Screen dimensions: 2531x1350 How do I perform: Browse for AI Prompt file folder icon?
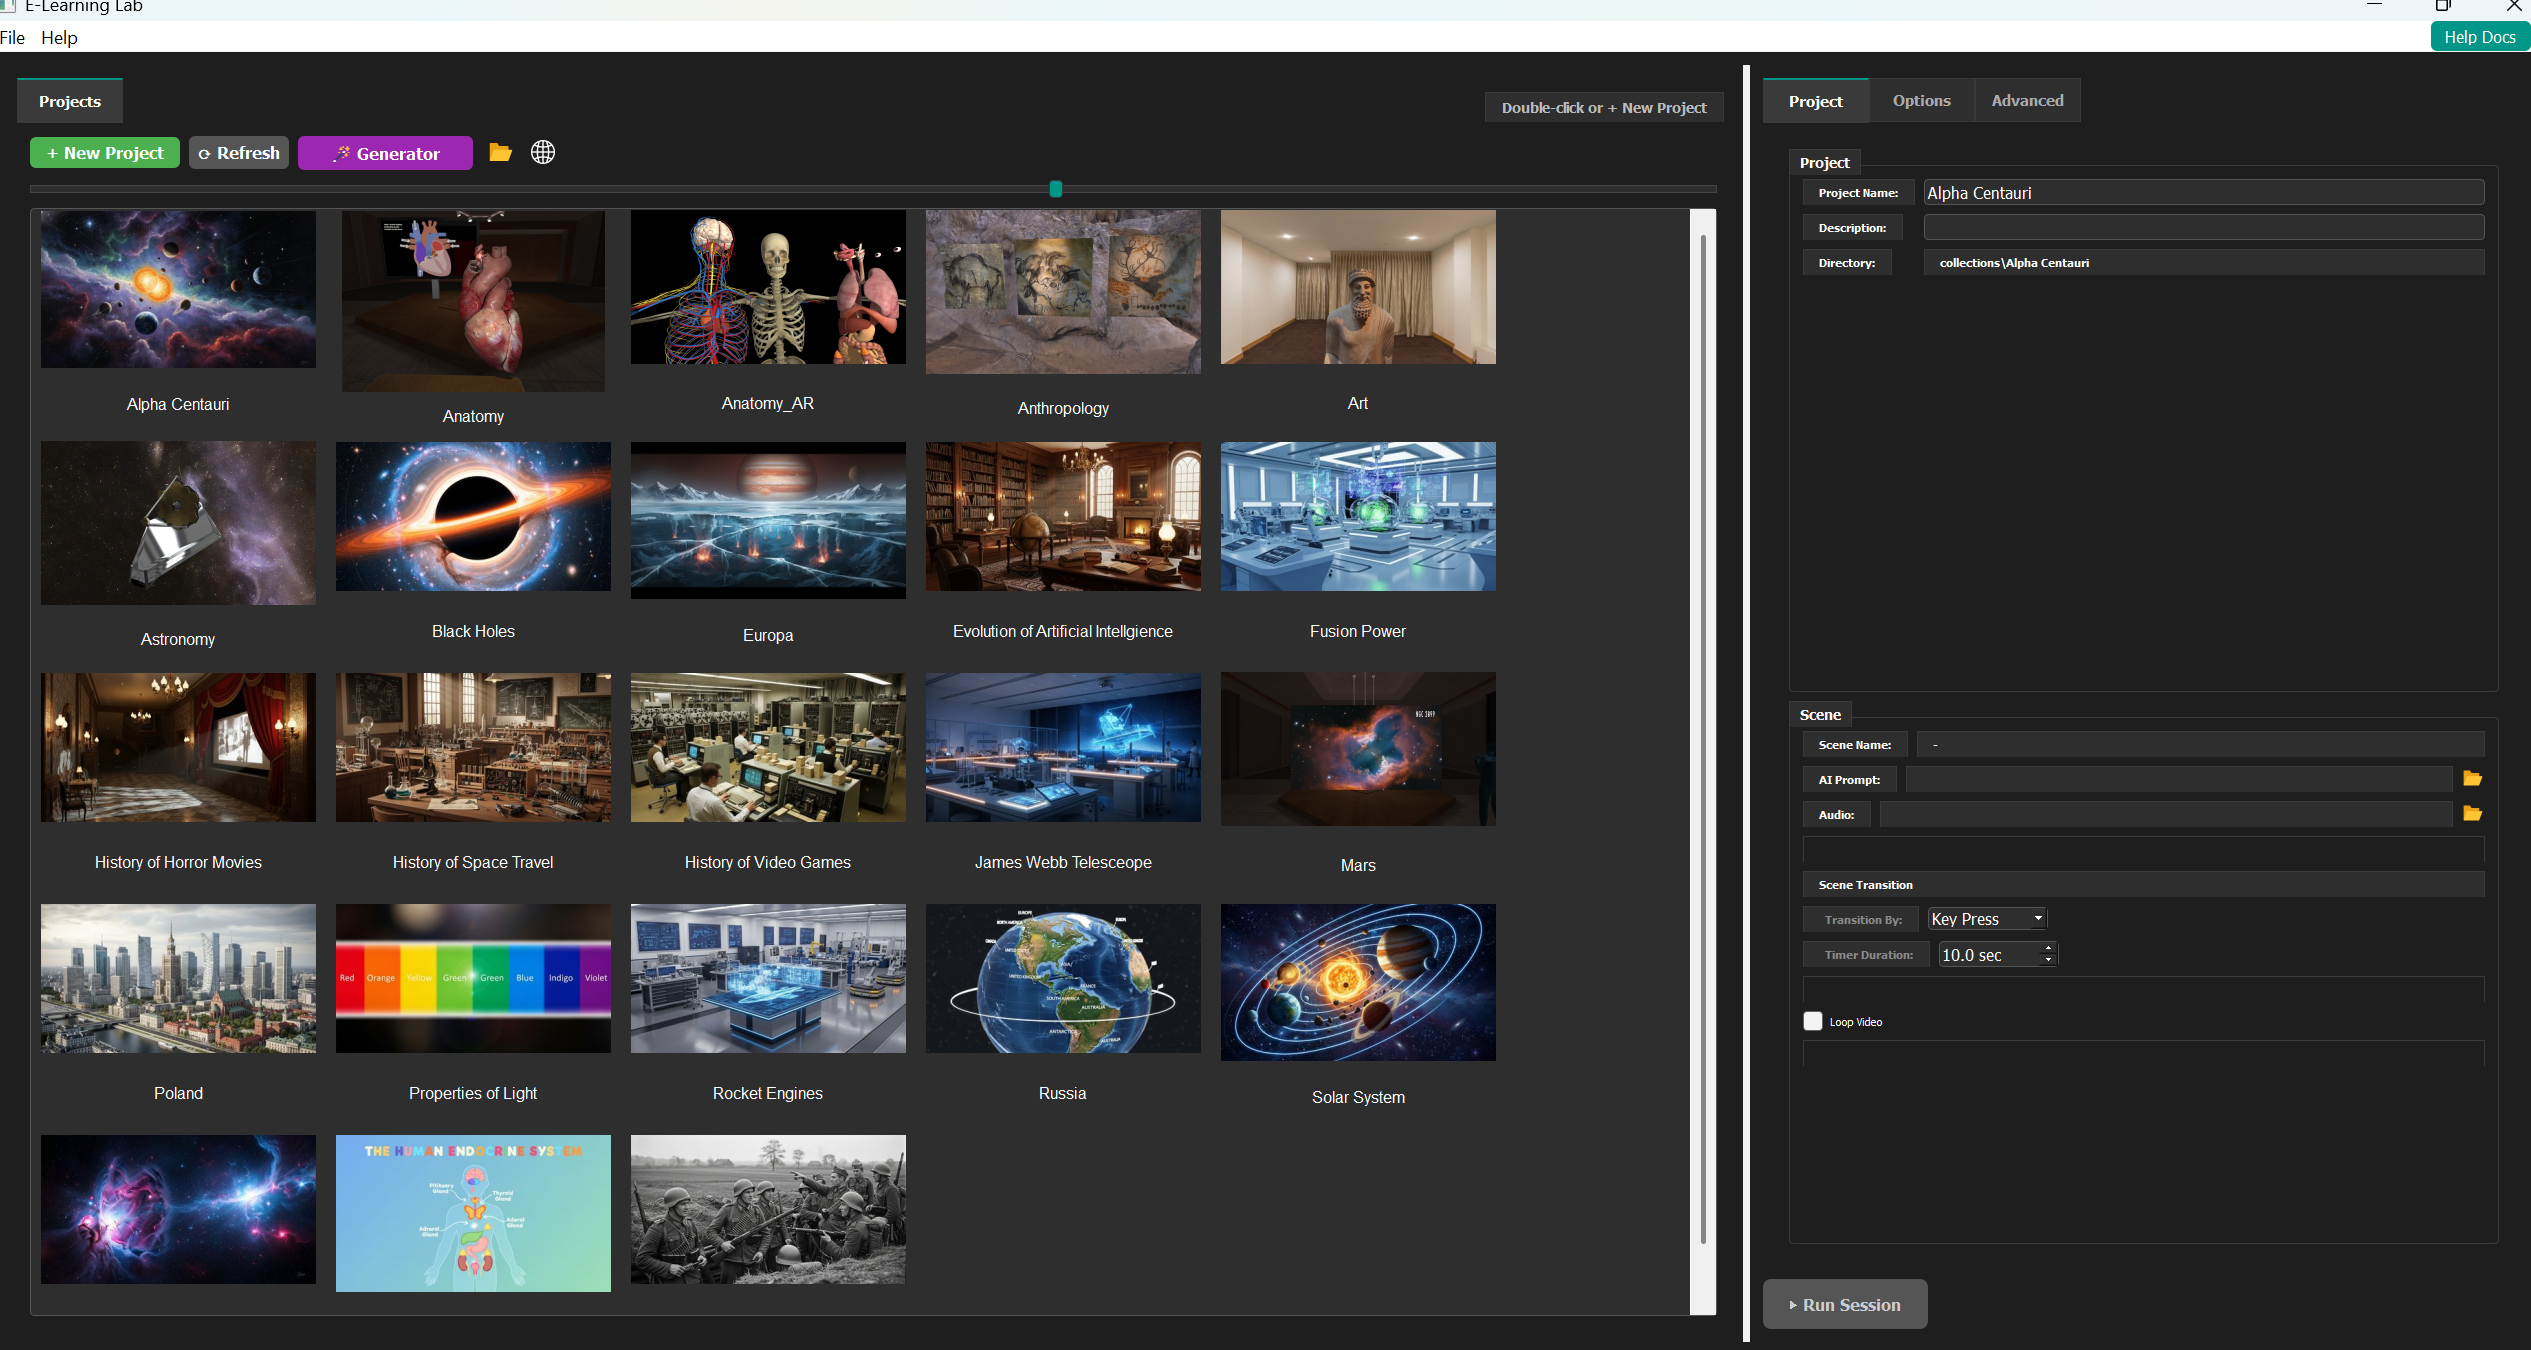(x=2472, y=779)
